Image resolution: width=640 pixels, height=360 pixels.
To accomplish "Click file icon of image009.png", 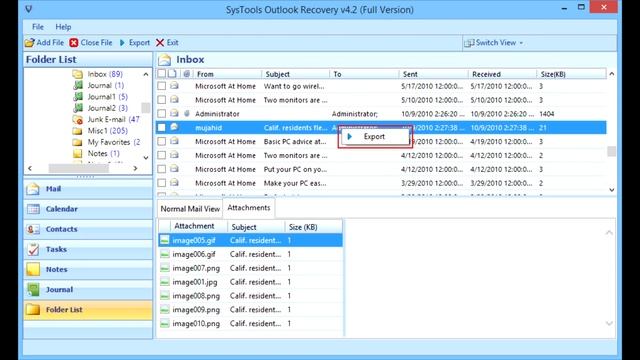I will pos(164,310).
